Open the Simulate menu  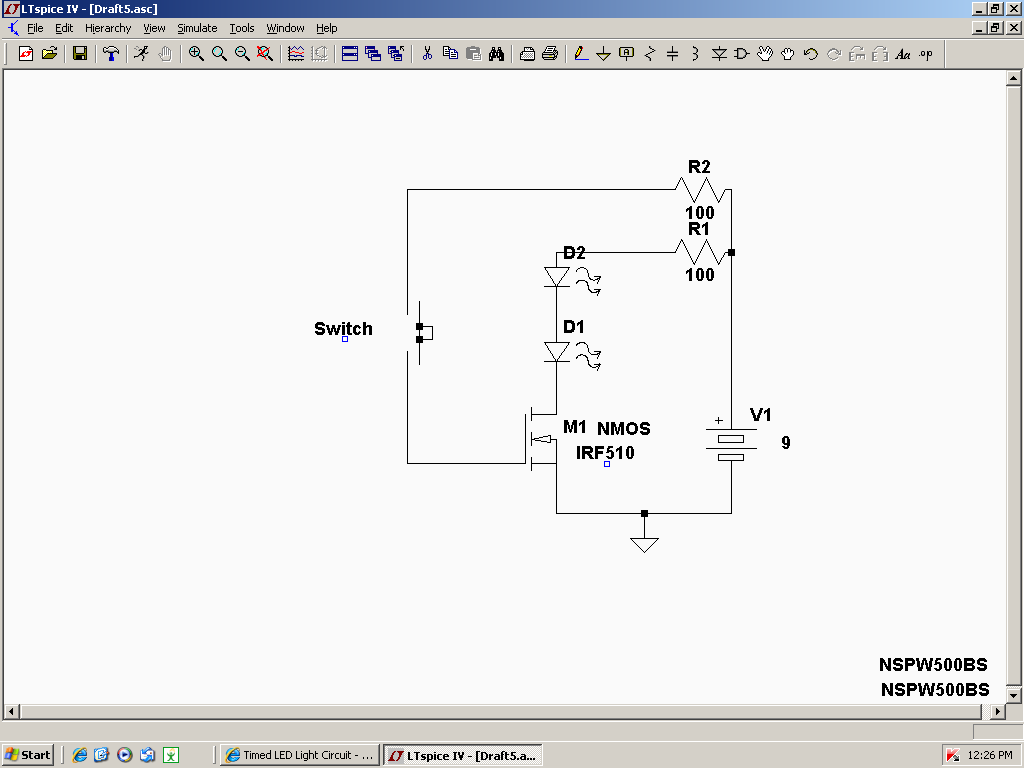point(197,28)
